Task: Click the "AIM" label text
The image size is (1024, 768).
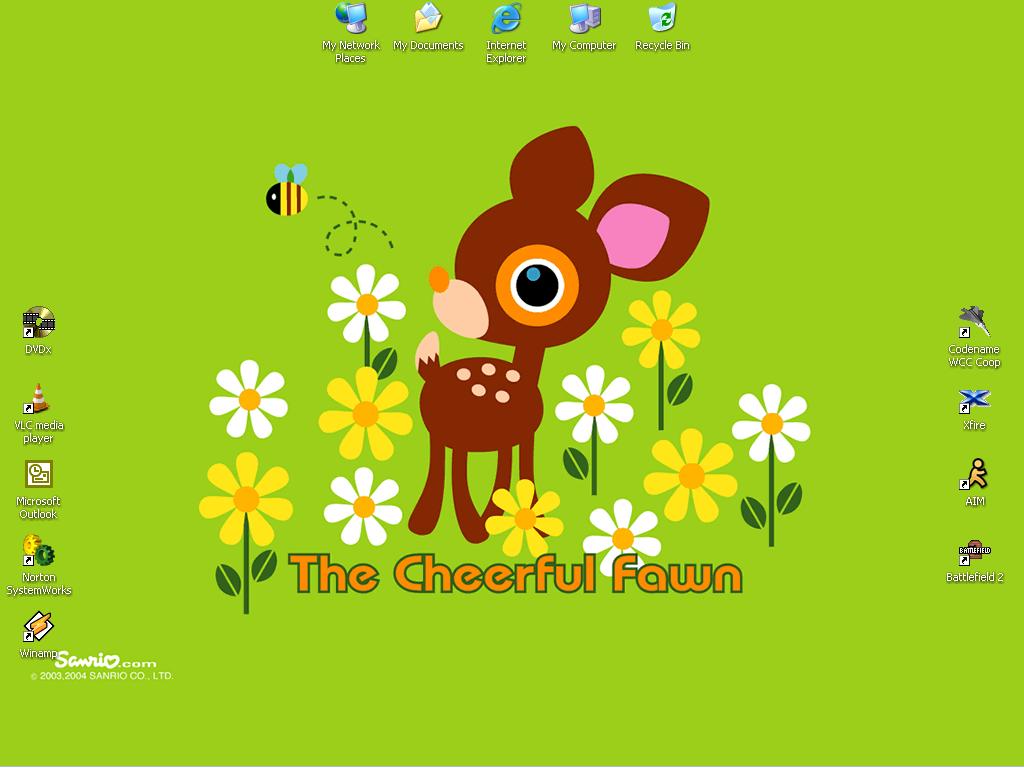Action: (x=974, y=502)
